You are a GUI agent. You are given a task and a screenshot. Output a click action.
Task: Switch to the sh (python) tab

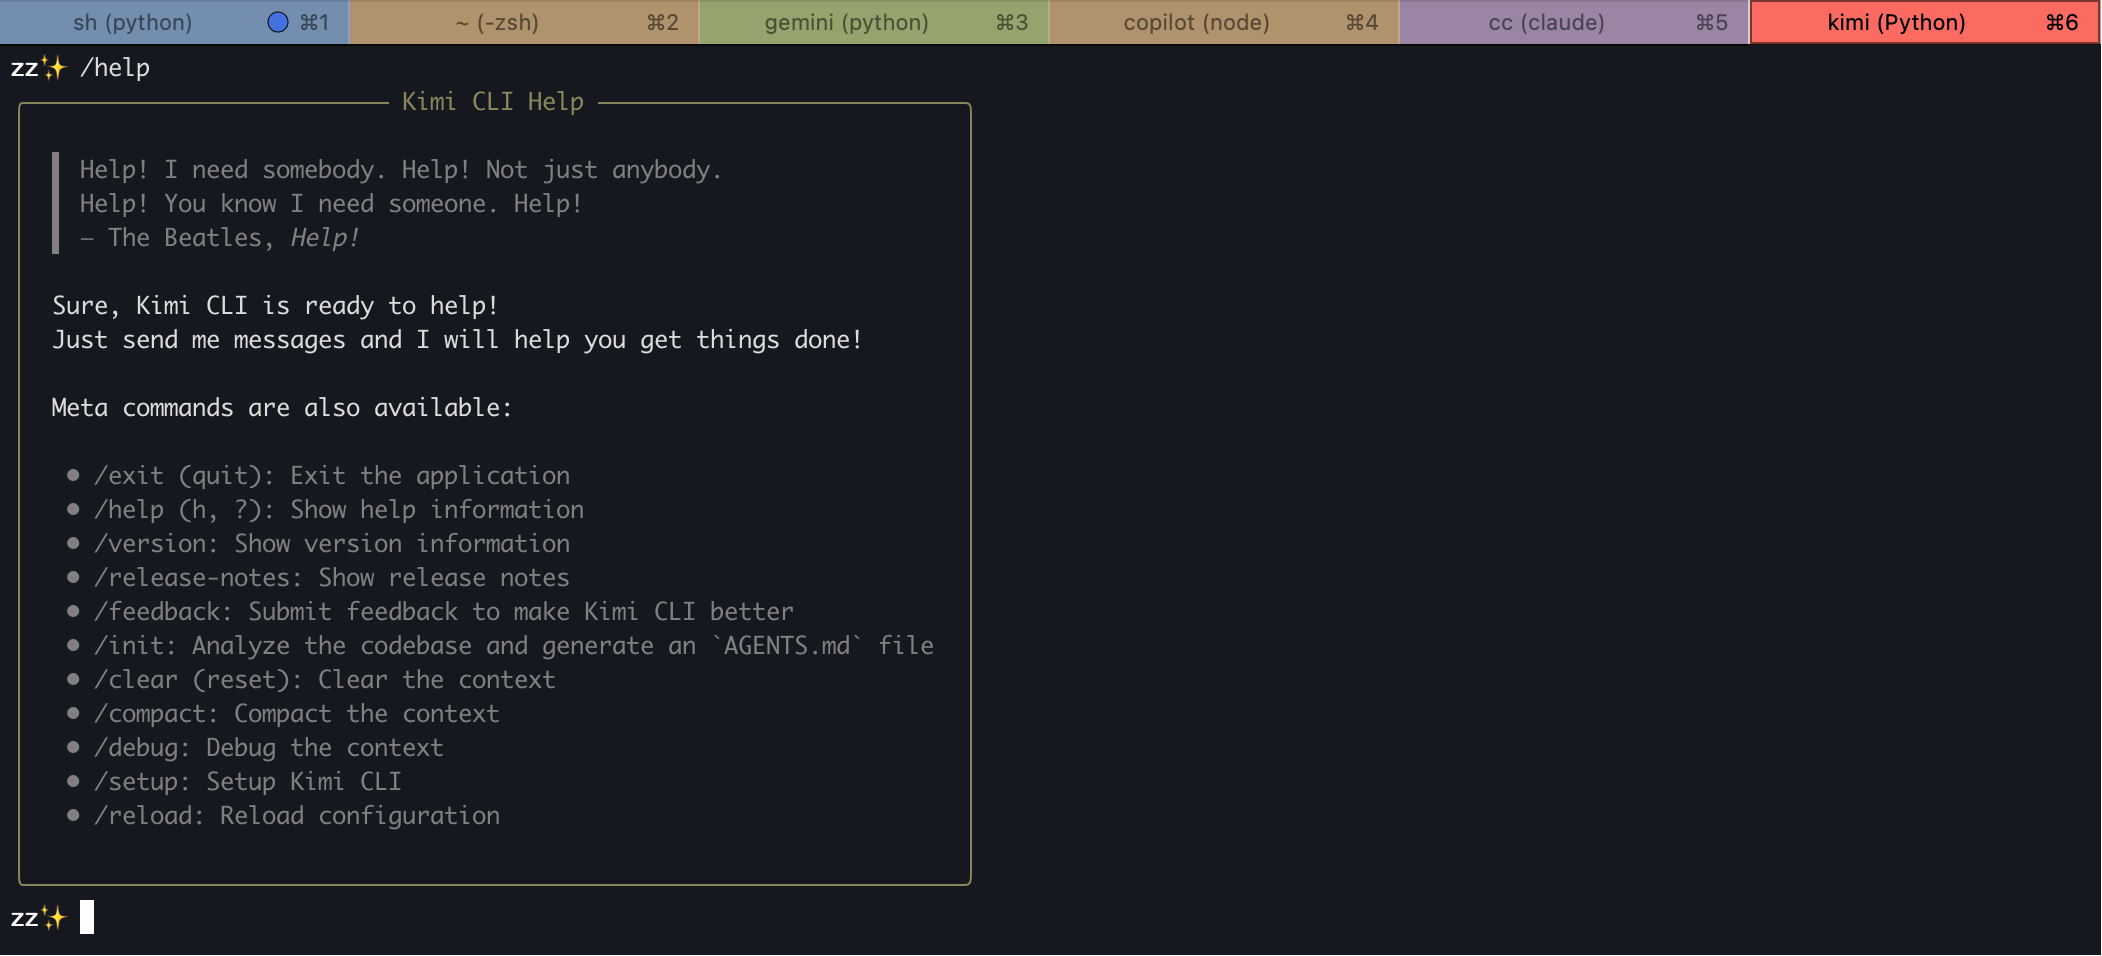tap(174, 22)
